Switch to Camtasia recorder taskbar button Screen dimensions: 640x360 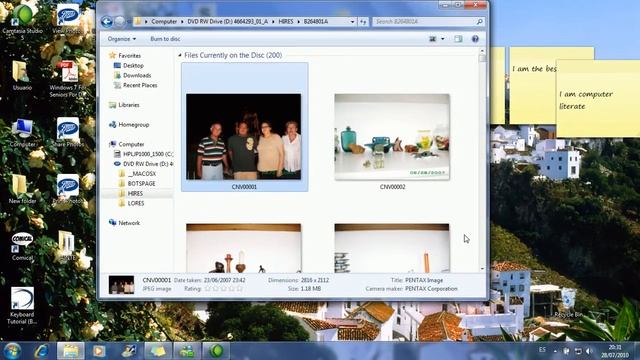point(217,351)
